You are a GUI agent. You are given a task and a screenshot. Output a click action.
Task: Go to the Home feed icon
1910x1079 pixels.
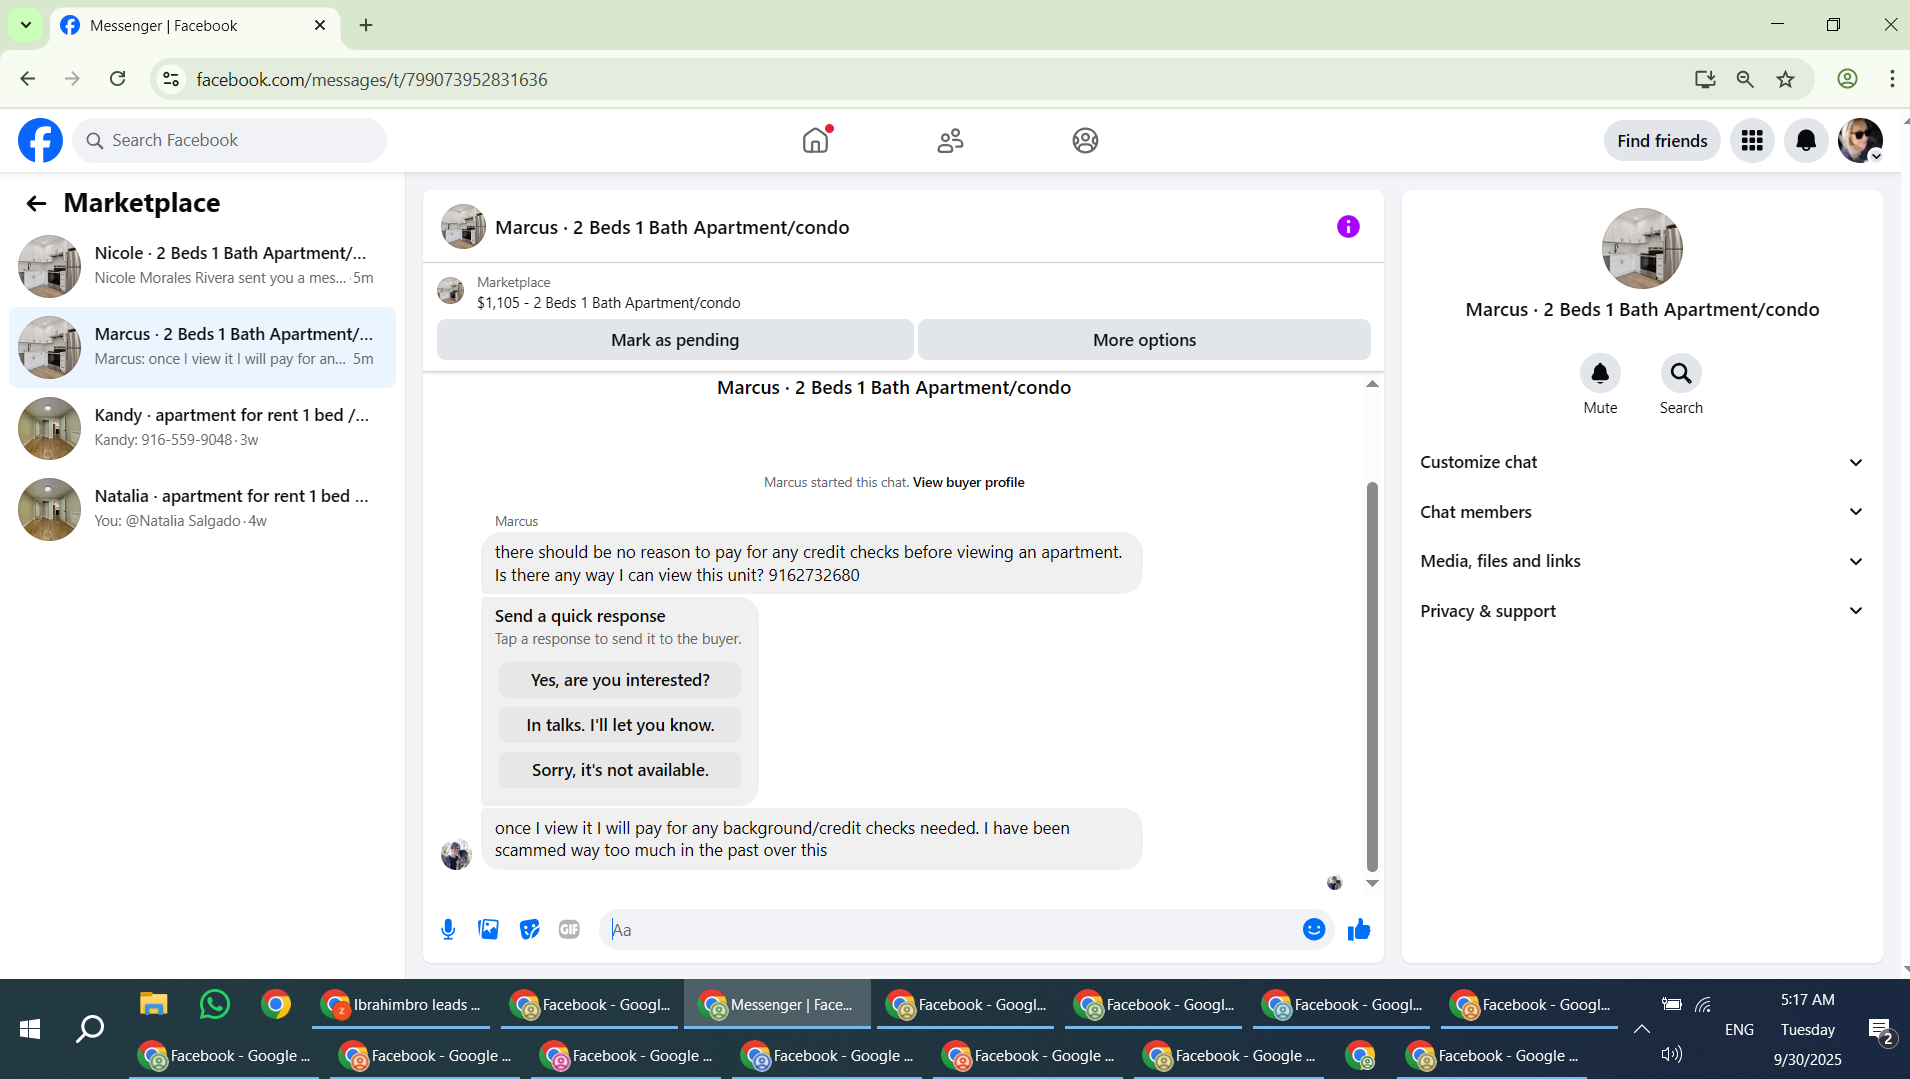[x=816, y=140]
